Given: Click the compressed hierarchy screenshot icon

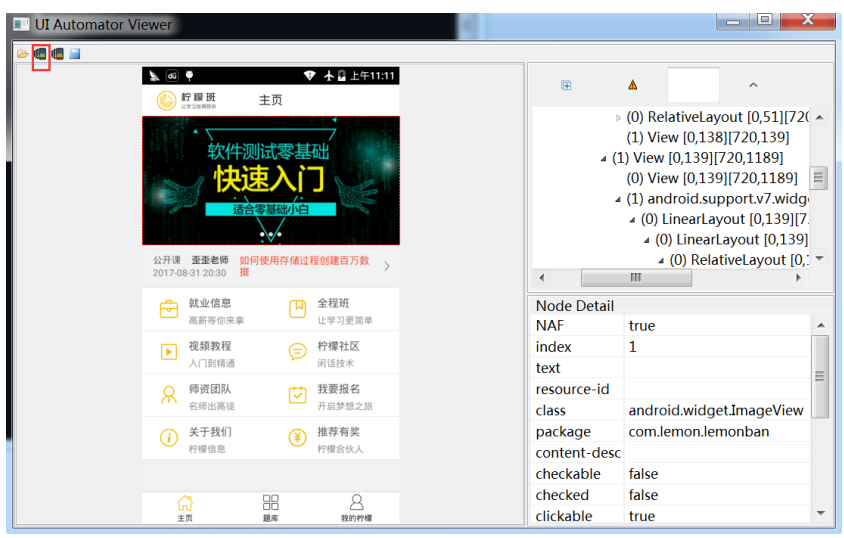Looking at the screenshot, I should tap(58, 53).
